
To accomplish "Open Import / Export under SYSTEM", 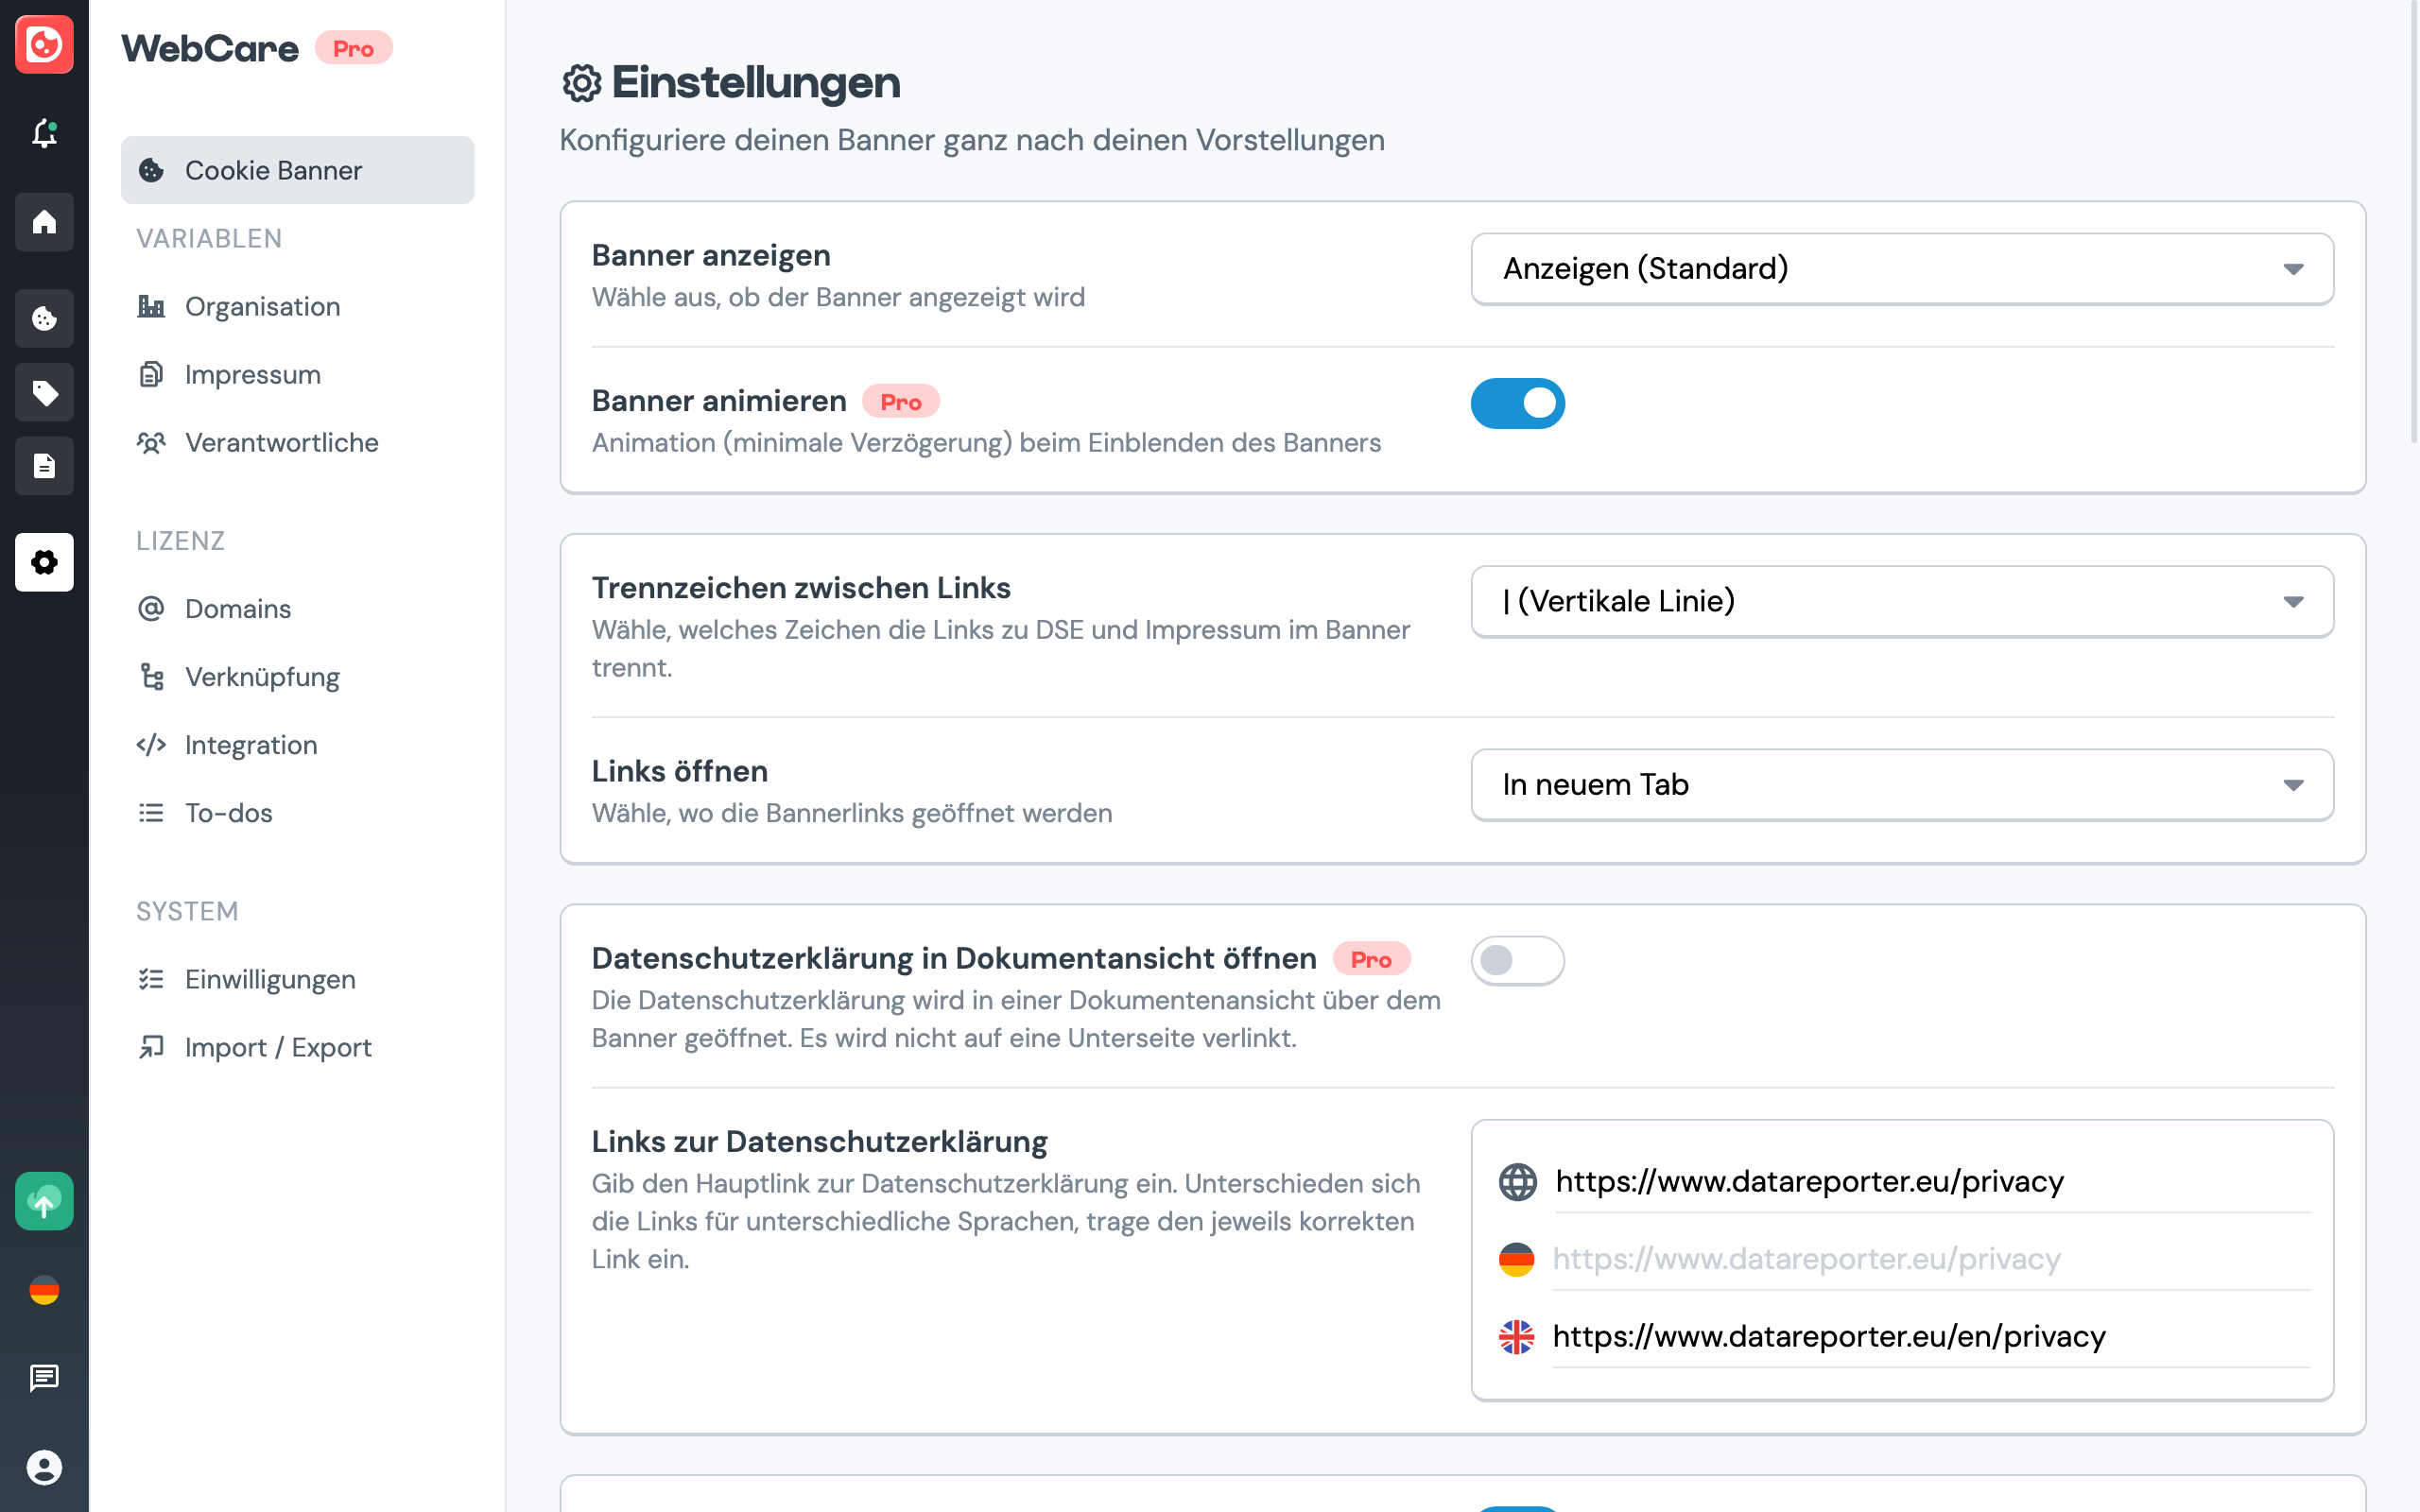I will pos(277,1046).
